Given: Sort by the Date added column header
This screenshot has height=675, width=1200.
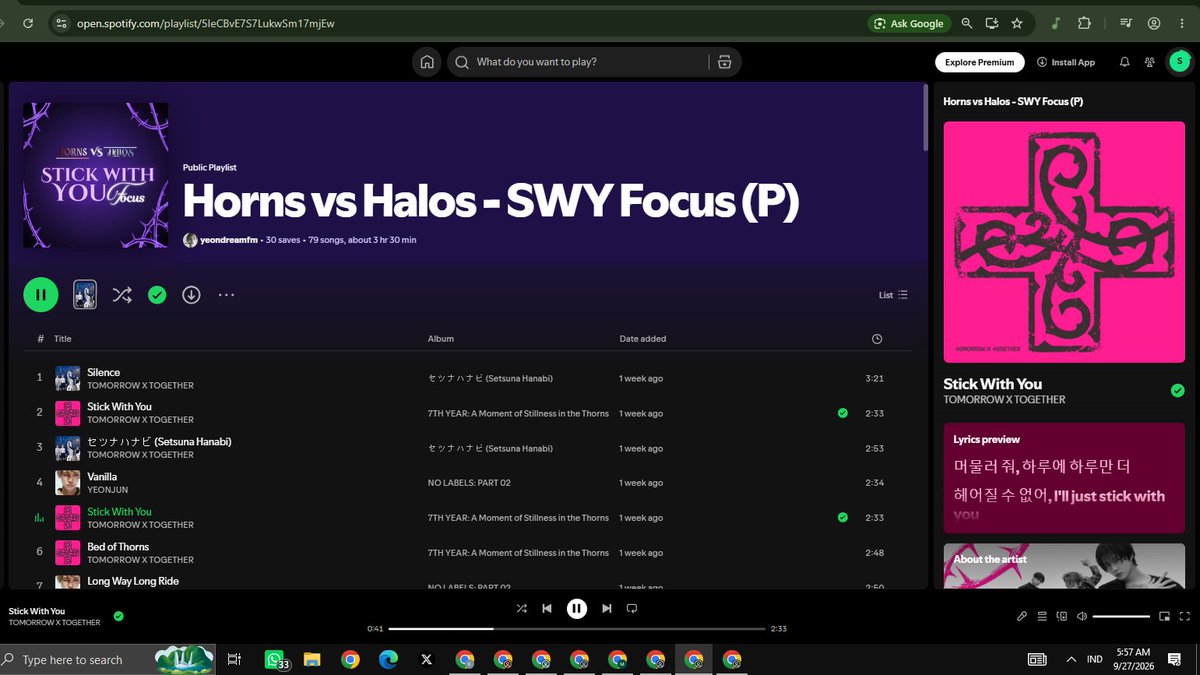Looking at the screenshot, I should (x=643, y=339).
